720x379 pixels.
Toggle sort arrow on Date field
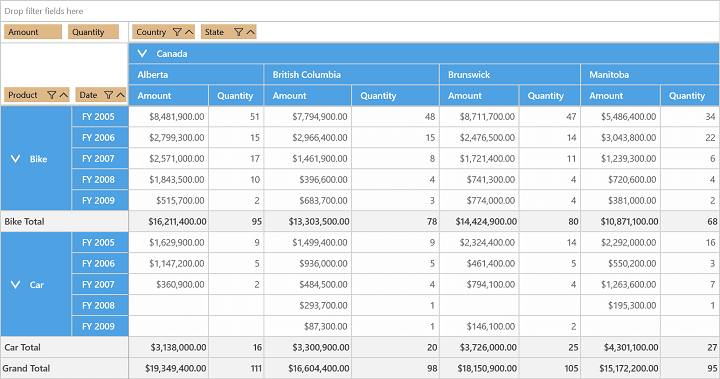point(120,95)
